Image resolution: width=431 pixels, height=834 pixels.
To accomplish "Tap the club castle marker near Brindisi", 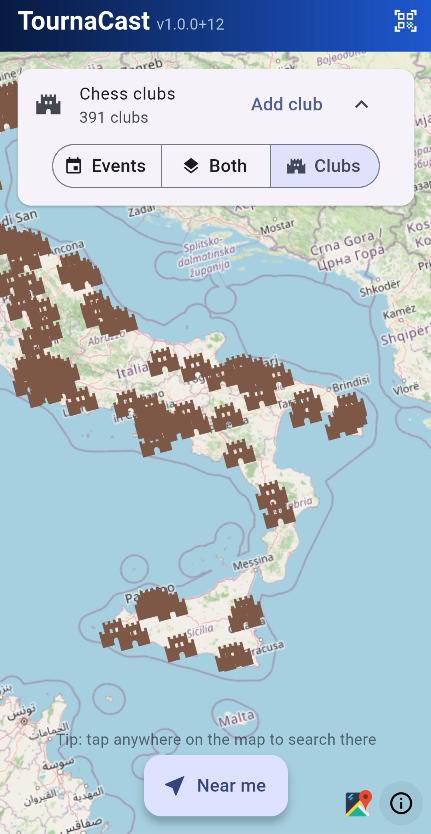I will 347,415.
